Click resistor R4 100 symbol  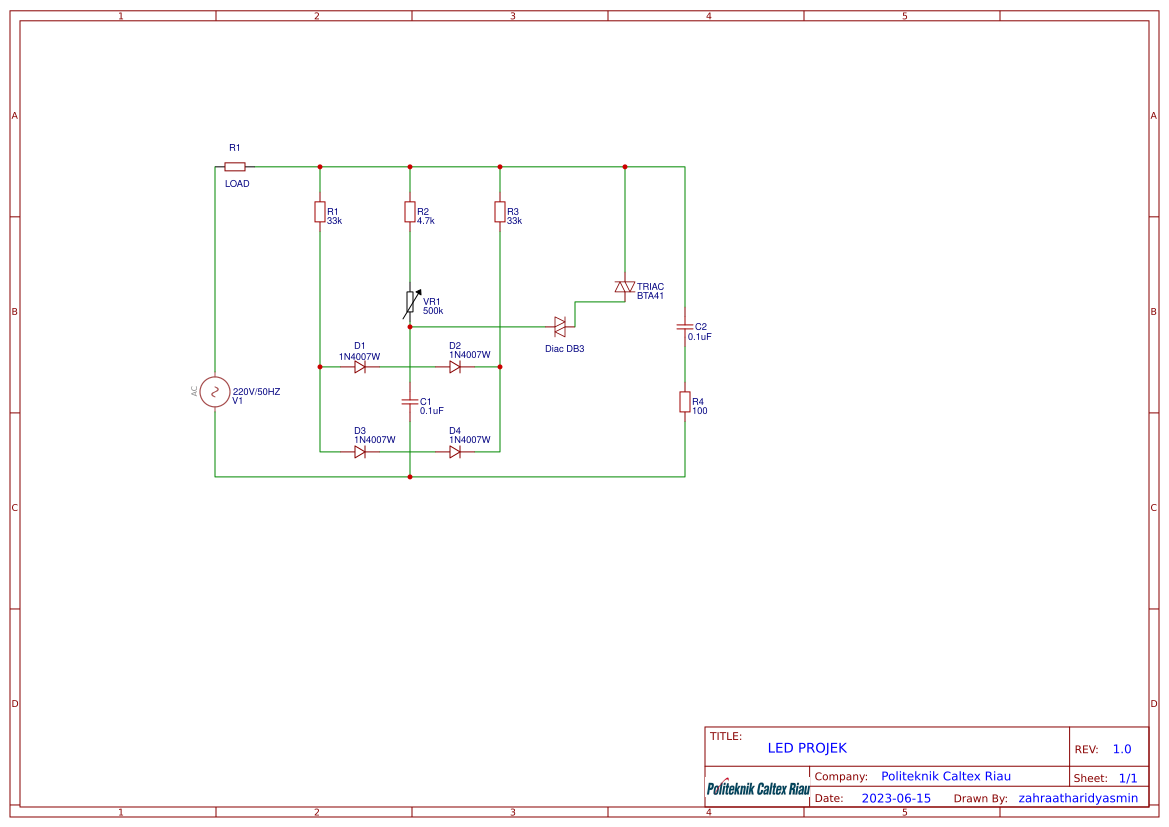click(x=684, y=402)
